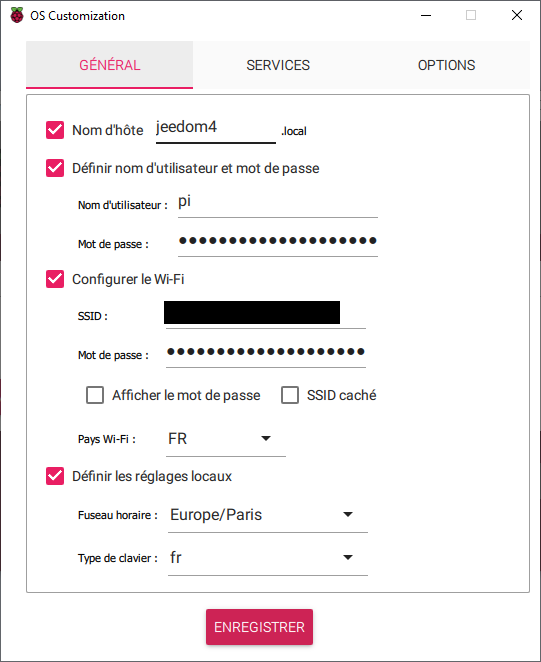Click the Raspberry Pi logo in title bar
The image size is (541, 662).
pyautogui.click(x=17, y=15)
